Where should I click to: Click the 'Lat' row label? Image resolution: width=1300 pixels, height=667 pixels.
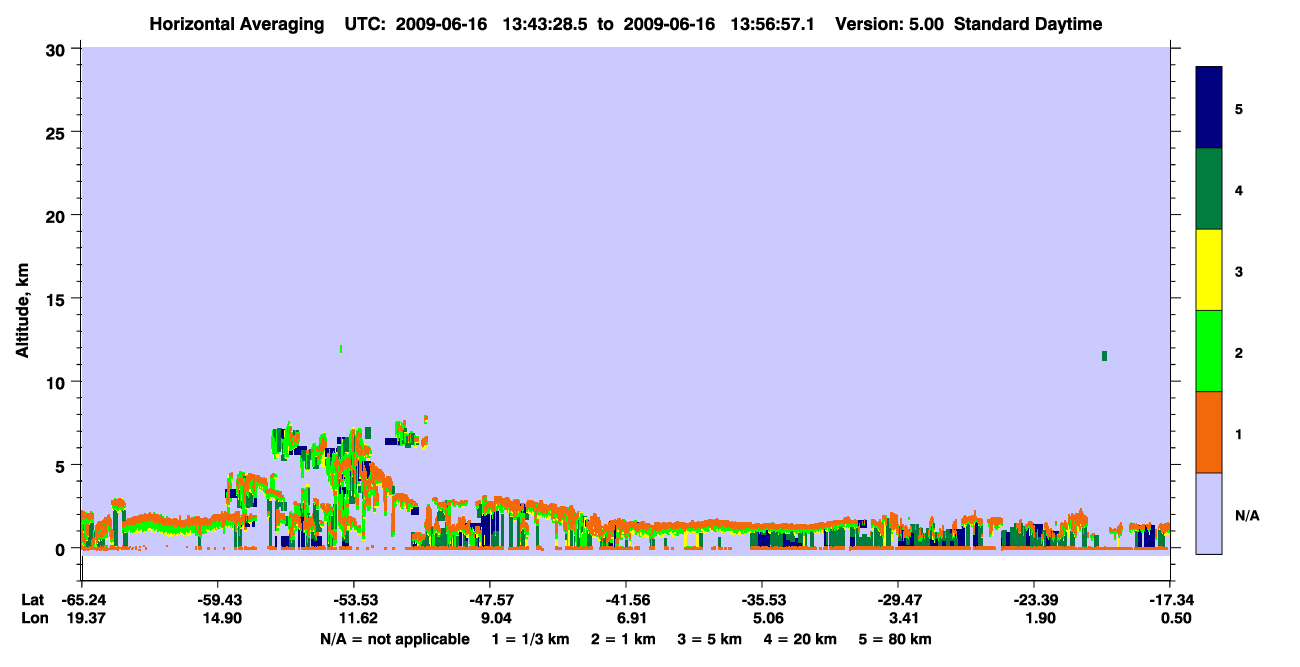click(x=32, y=600)
